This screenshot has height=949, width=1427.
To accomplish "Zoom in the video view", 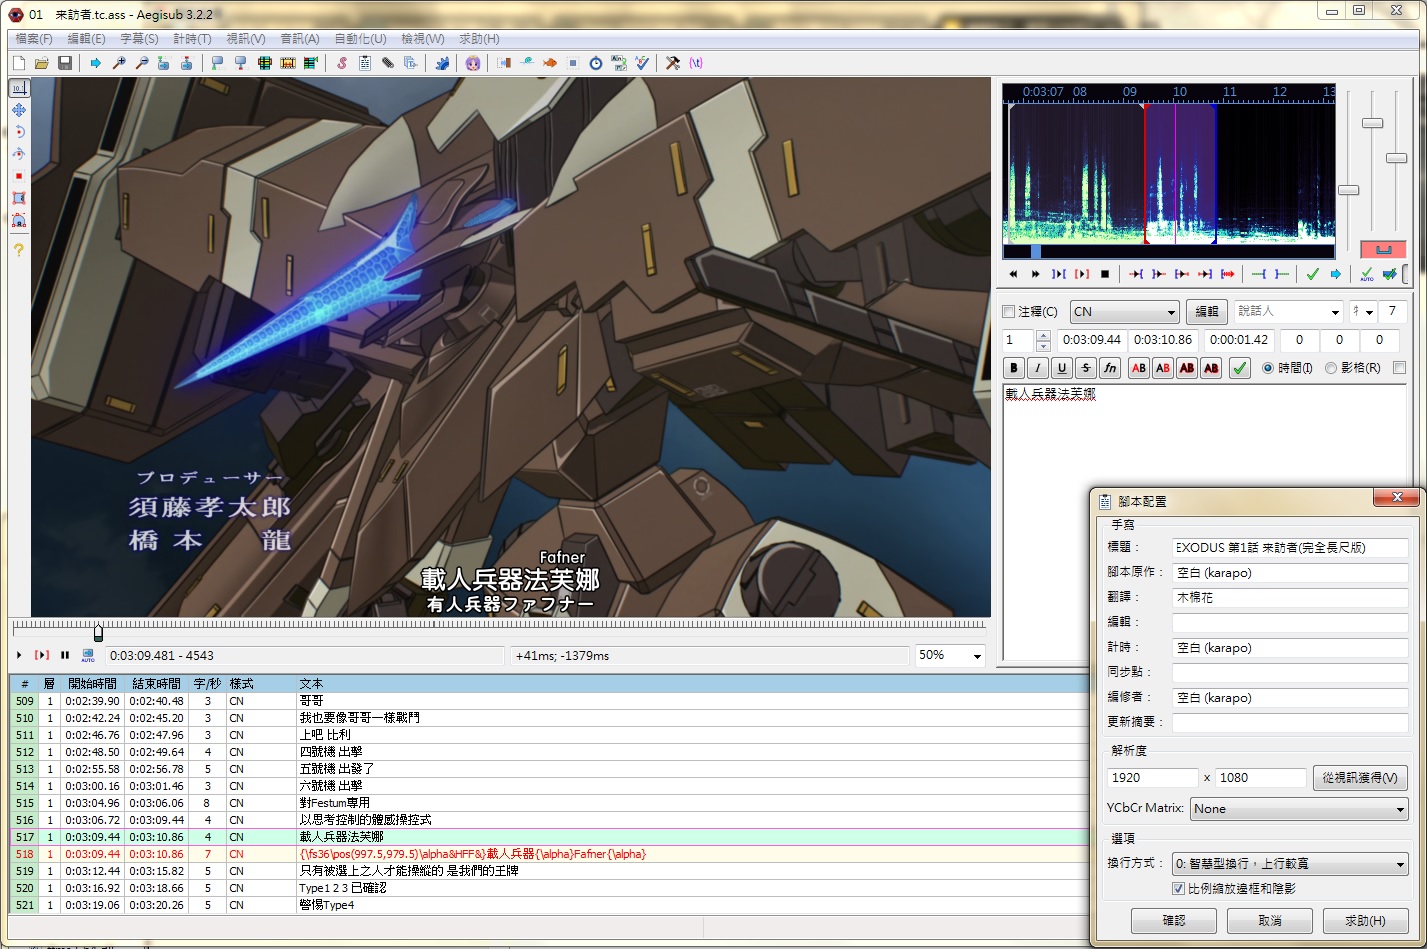I will (119, 63).
